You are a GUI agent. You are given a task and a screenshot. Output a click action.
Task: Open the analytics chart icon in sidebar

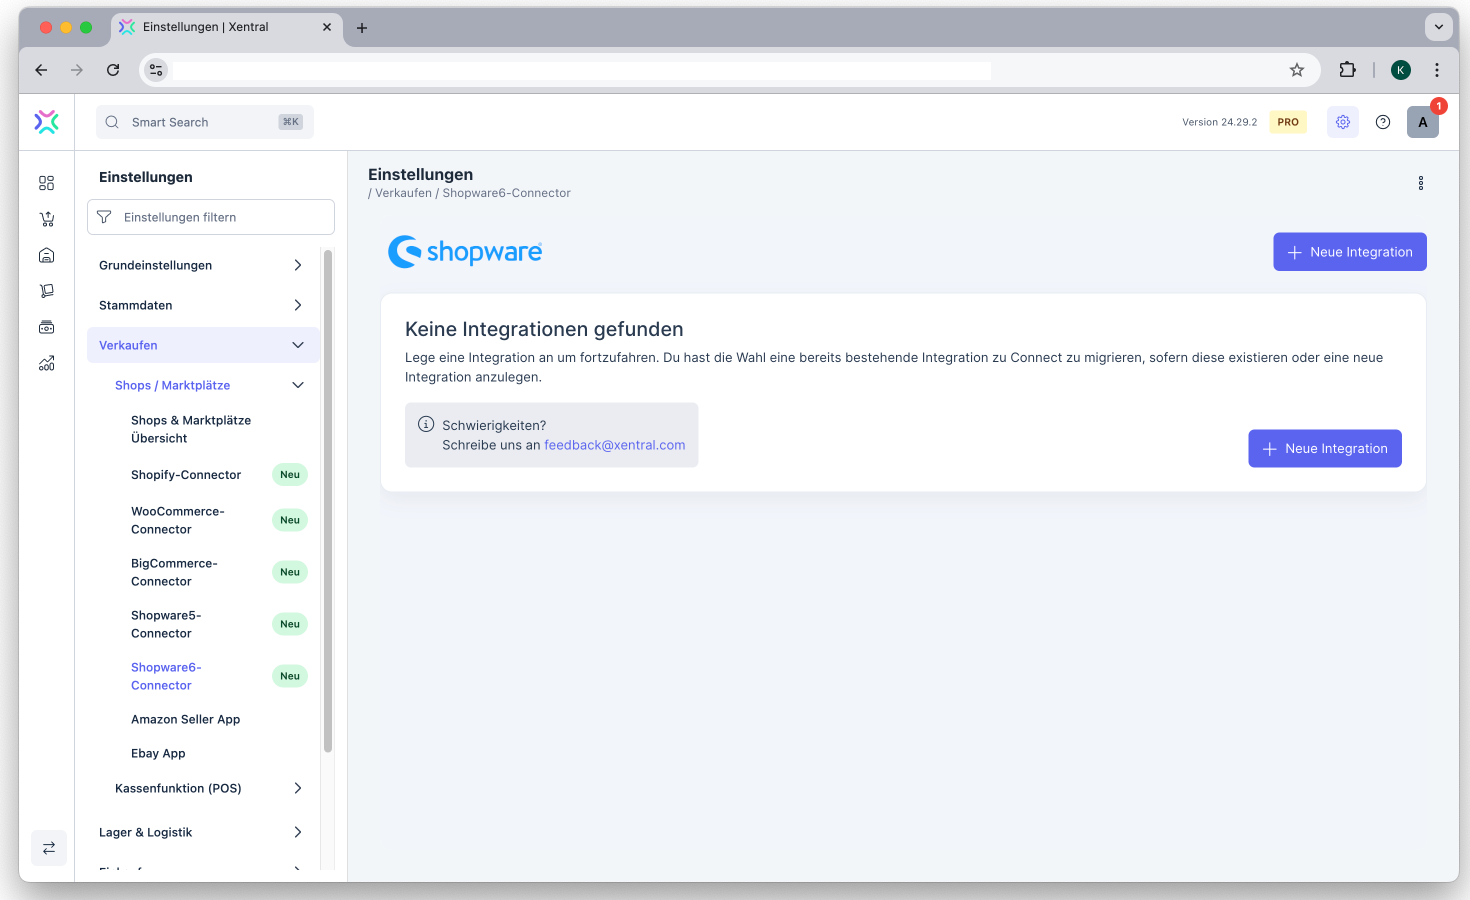(x=46, y=363)
